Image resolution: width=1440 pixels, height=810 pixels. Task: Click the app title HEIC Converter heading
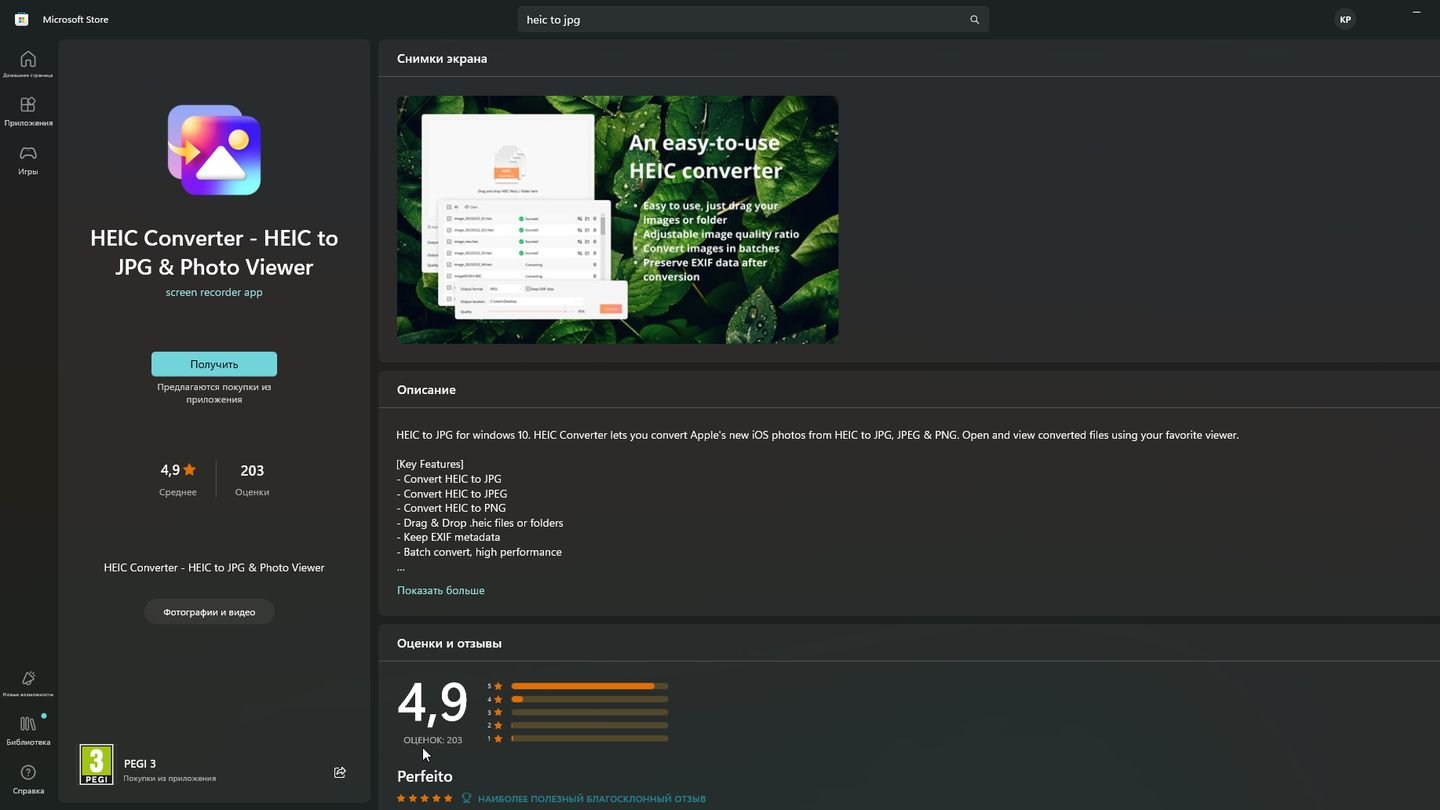pos(214,252)
